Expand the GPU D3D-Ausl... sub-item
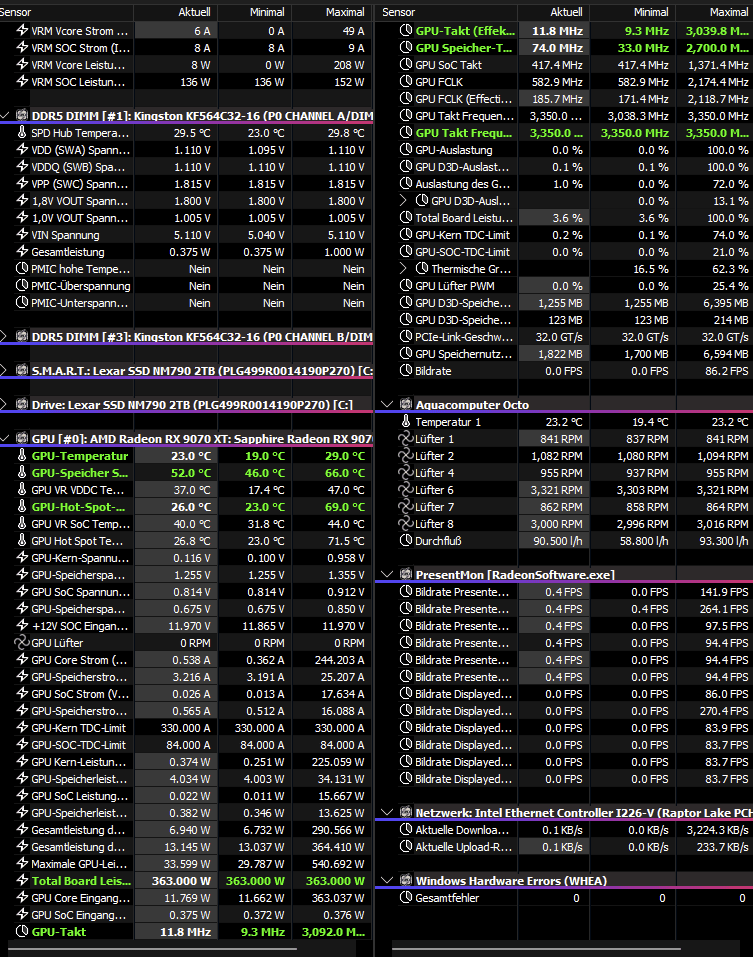This screenshot has width=753, height=957. coord(403,200)
